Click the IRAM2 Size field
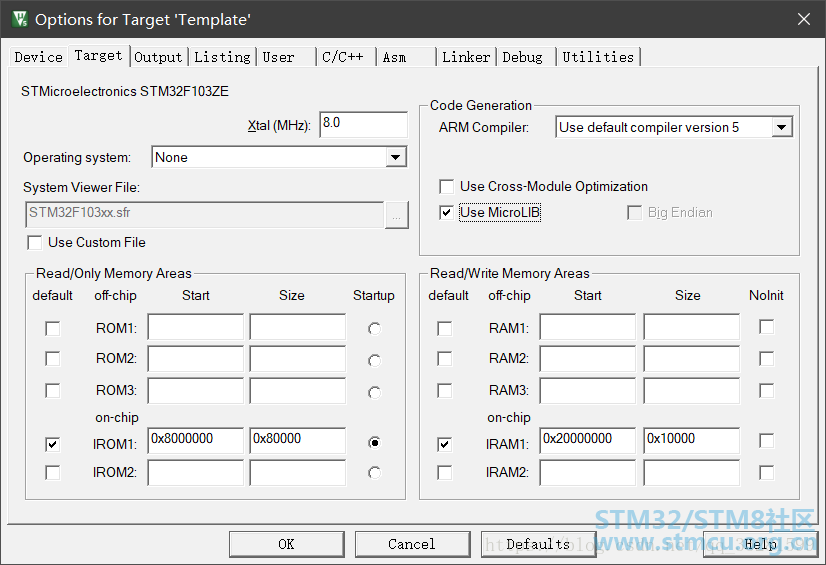The image size is (826, 565). point(692,472)
